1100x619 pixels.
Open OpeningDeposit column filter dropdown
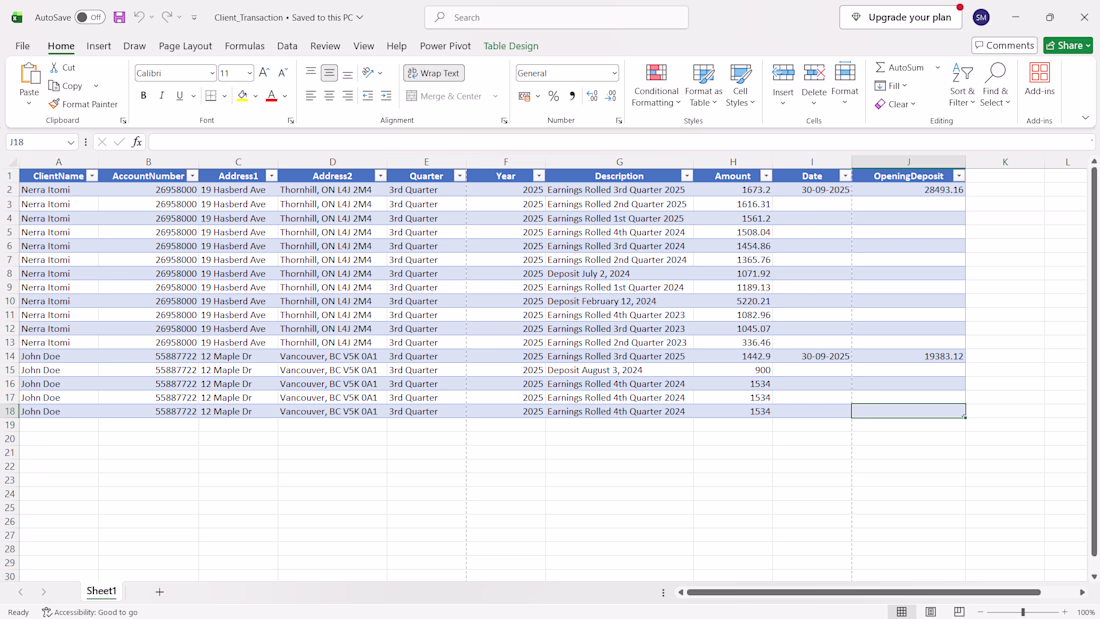coord(958,176)
